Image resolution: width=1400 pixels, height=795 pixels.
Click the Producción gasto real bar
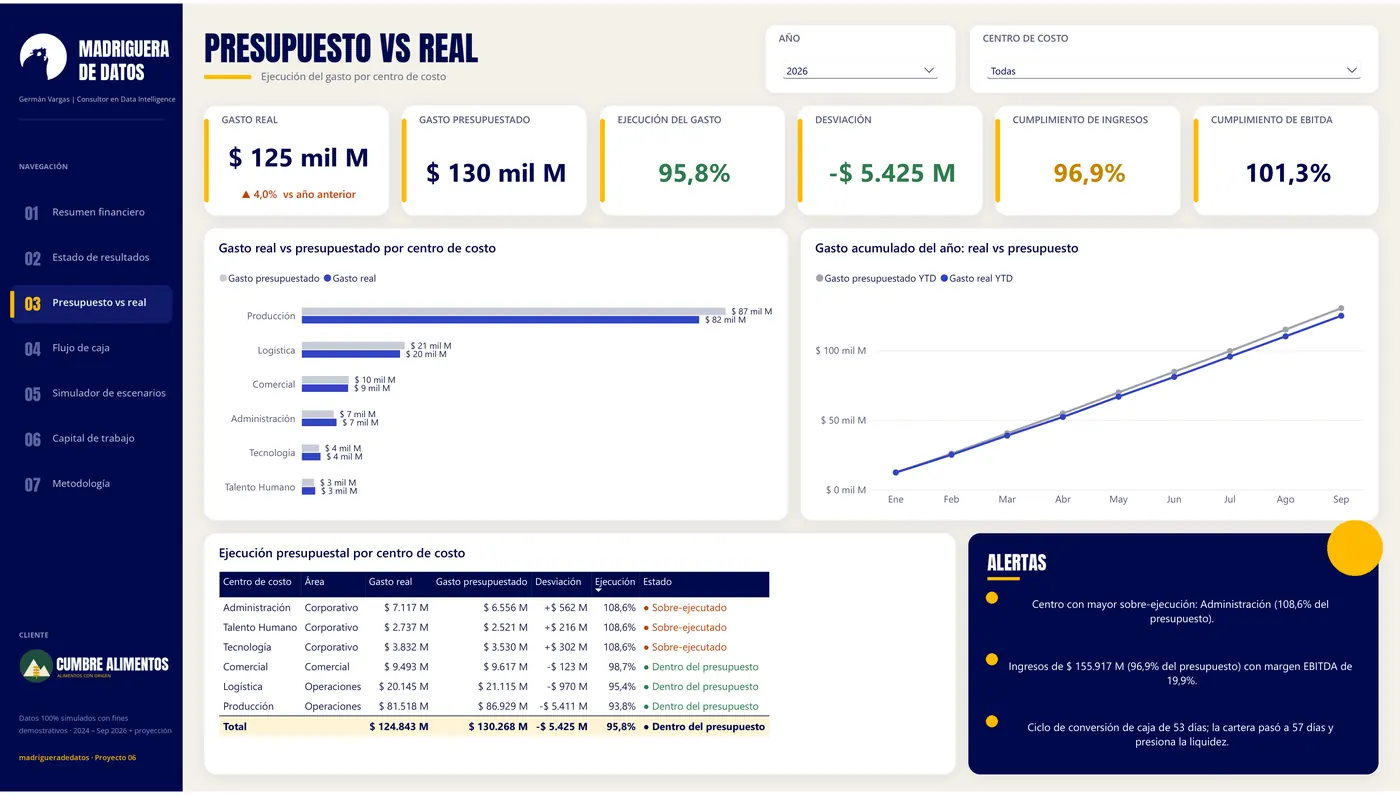[500, 320]
